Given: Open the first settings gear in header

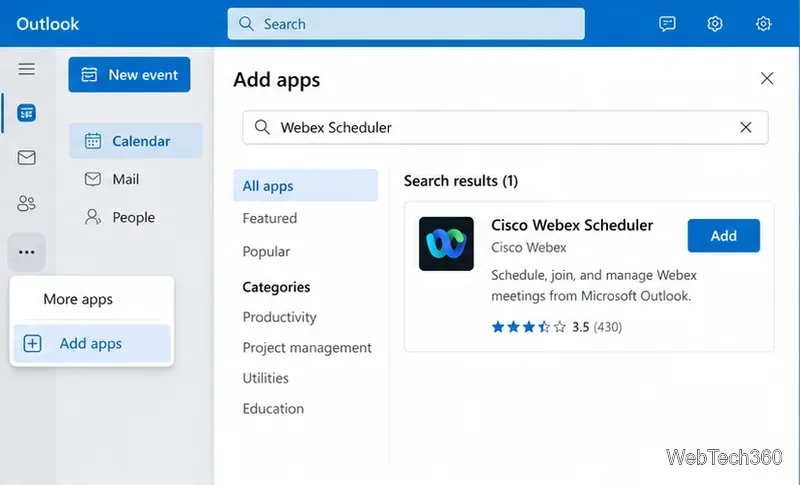Looking at the screenshot, I should [x=714, y=23].
